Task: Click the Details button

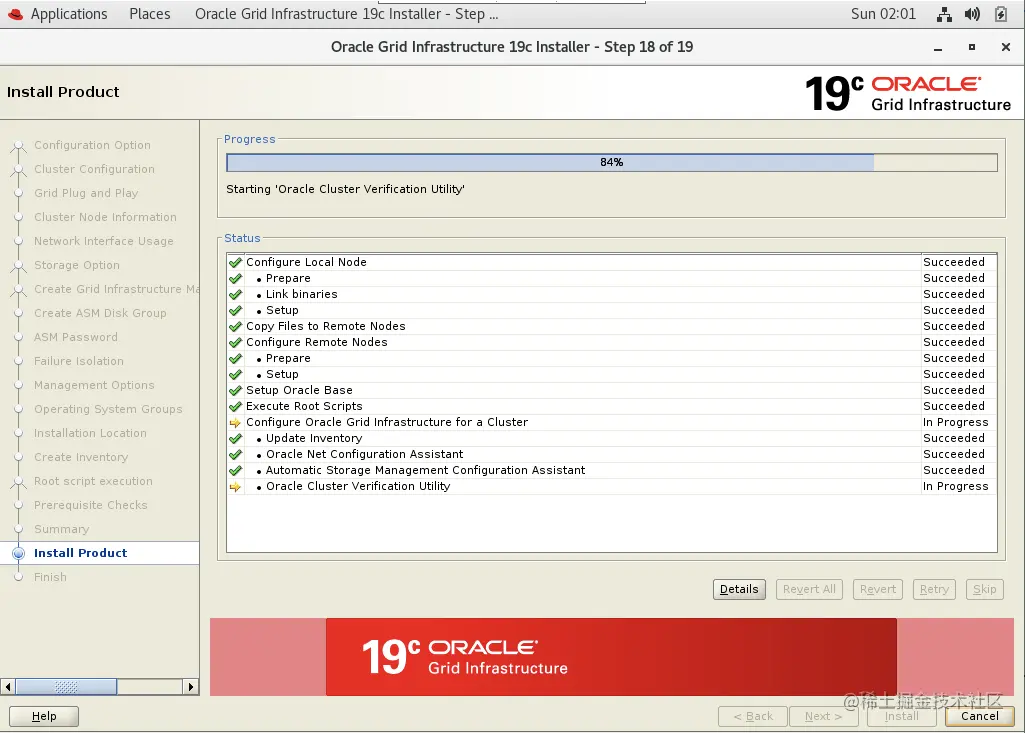Action: point(739,589)
